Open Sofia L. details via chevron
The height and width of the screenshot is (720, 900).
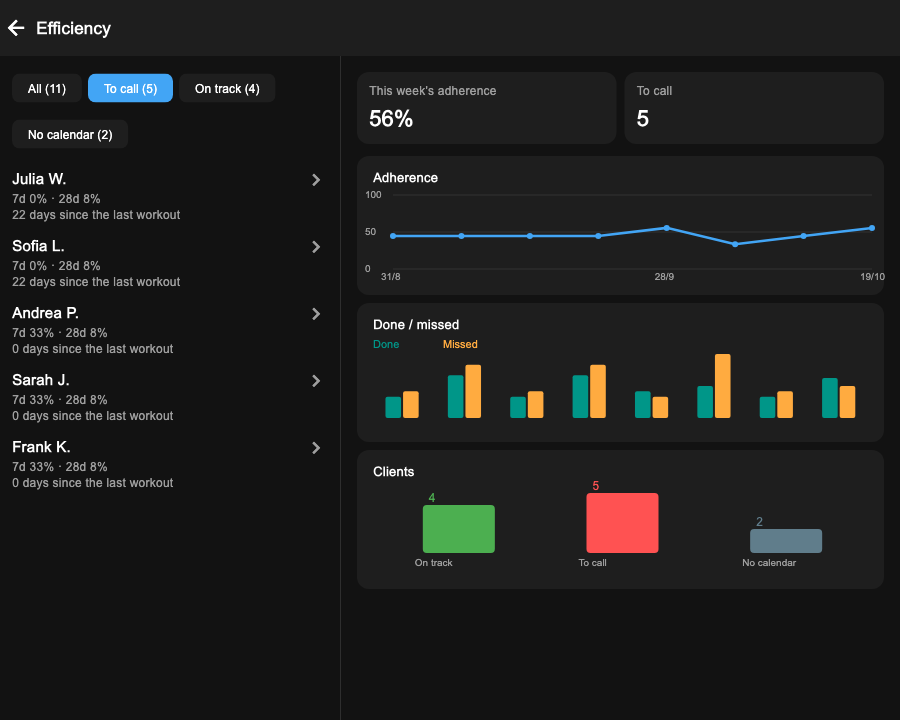point(316,247)
